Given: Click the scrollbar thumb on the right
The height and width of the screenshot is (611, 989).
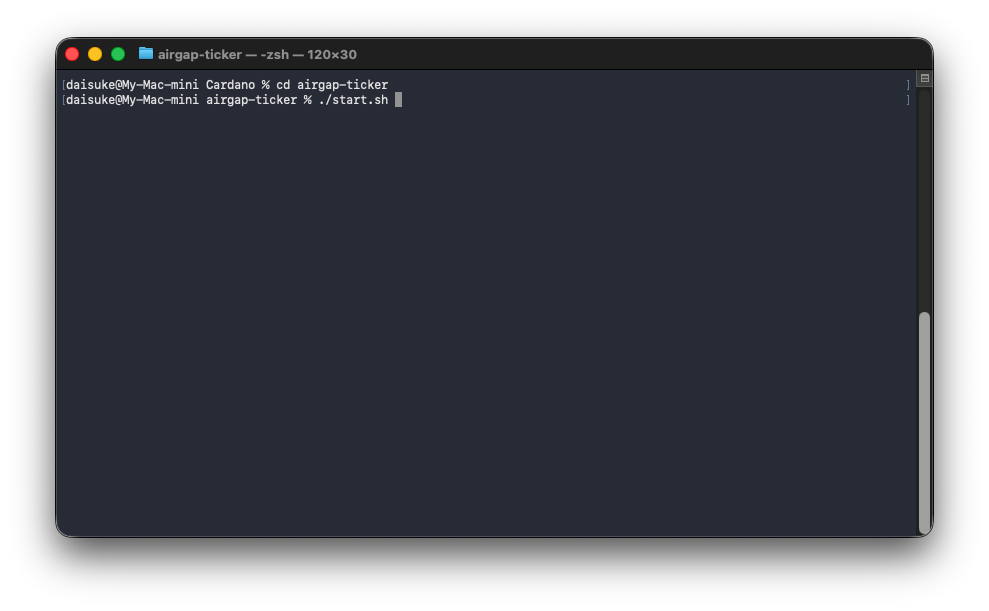Looking at the screenshot, I should click(x=923, y=420).
